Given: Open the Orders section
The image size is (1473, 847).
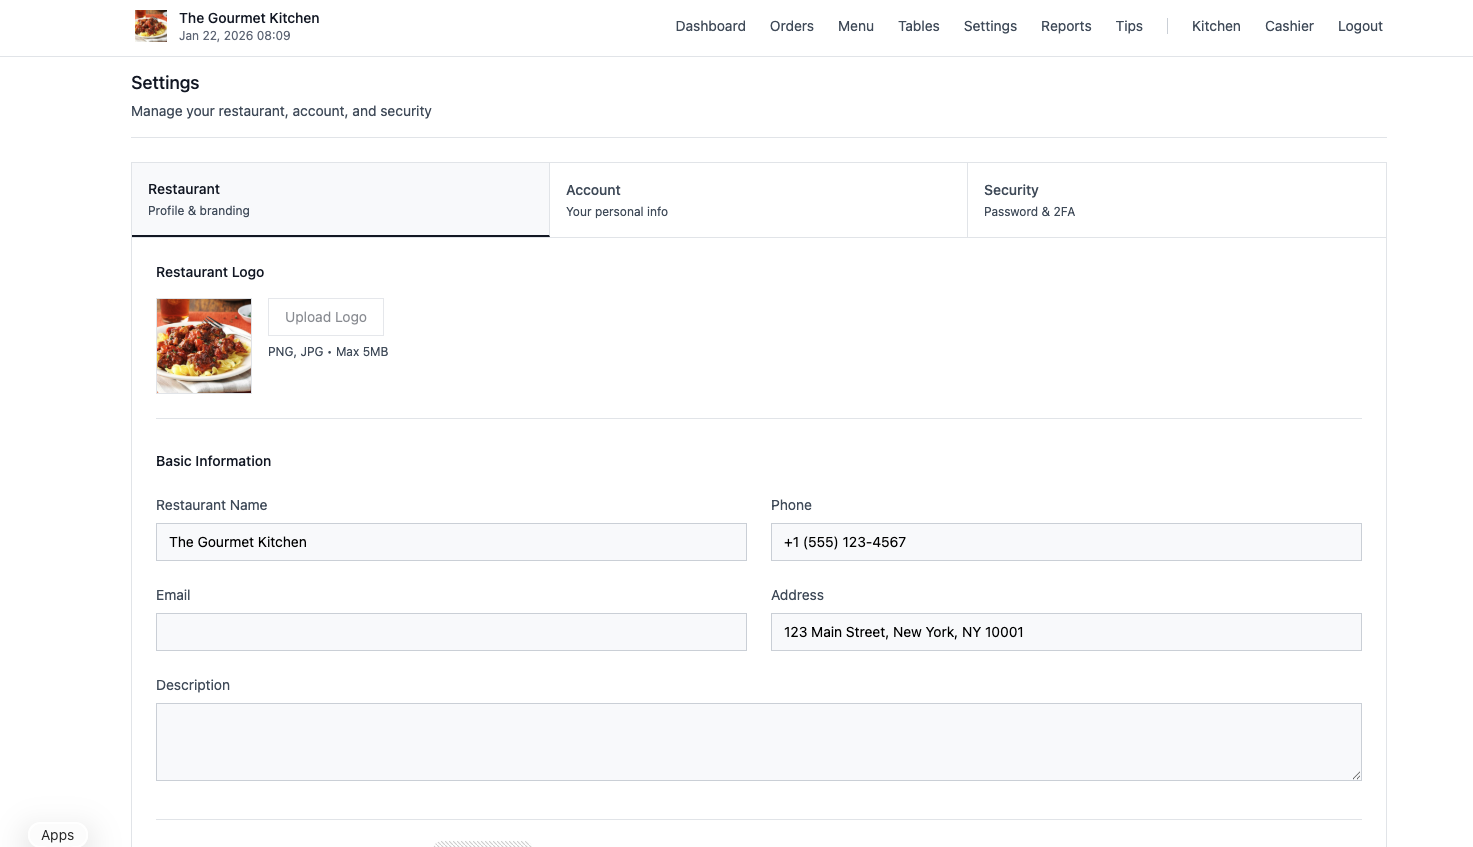Looking at the screenshot, I should [x=791, y=26].
